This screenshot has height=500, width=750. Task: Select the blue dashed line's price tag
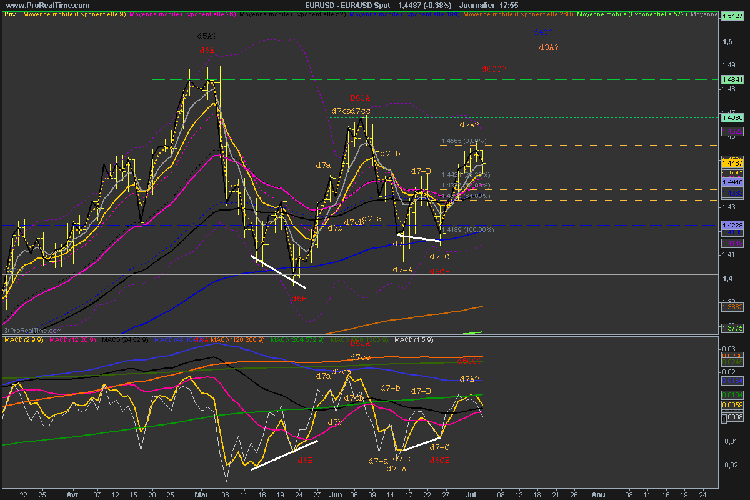click(734, 226)
